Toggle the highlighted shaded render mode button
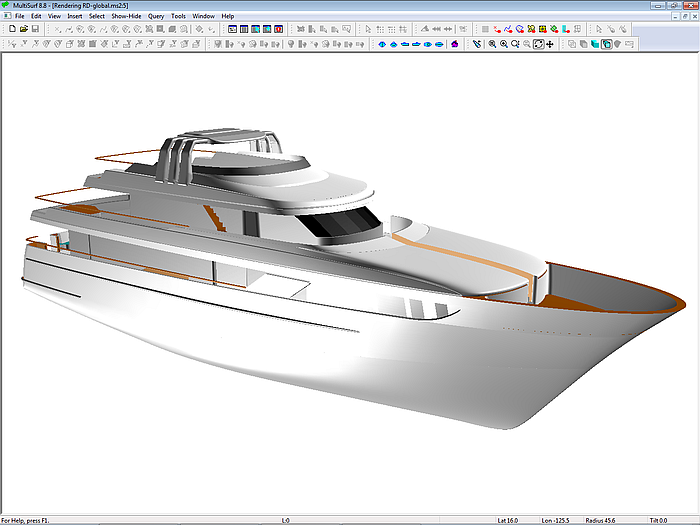 coord(606,44)
